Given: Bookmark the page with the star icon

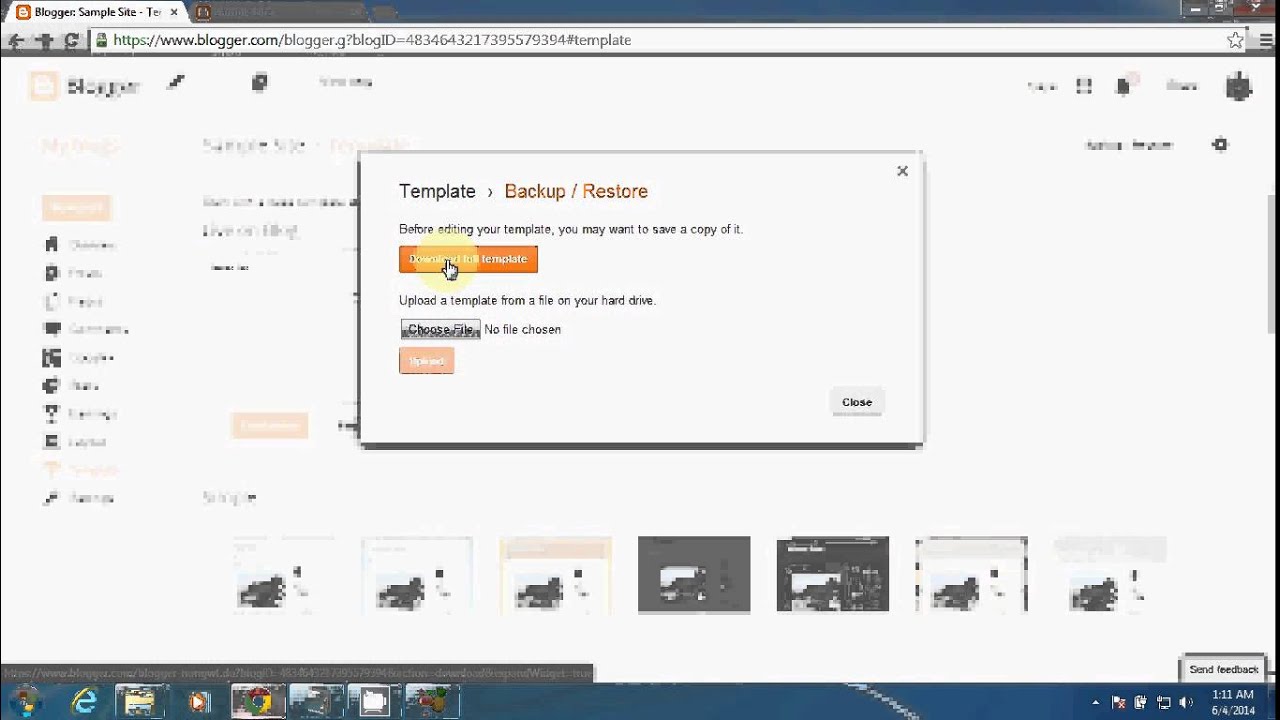Looking at the screenshot, I should click(1236, 41).
